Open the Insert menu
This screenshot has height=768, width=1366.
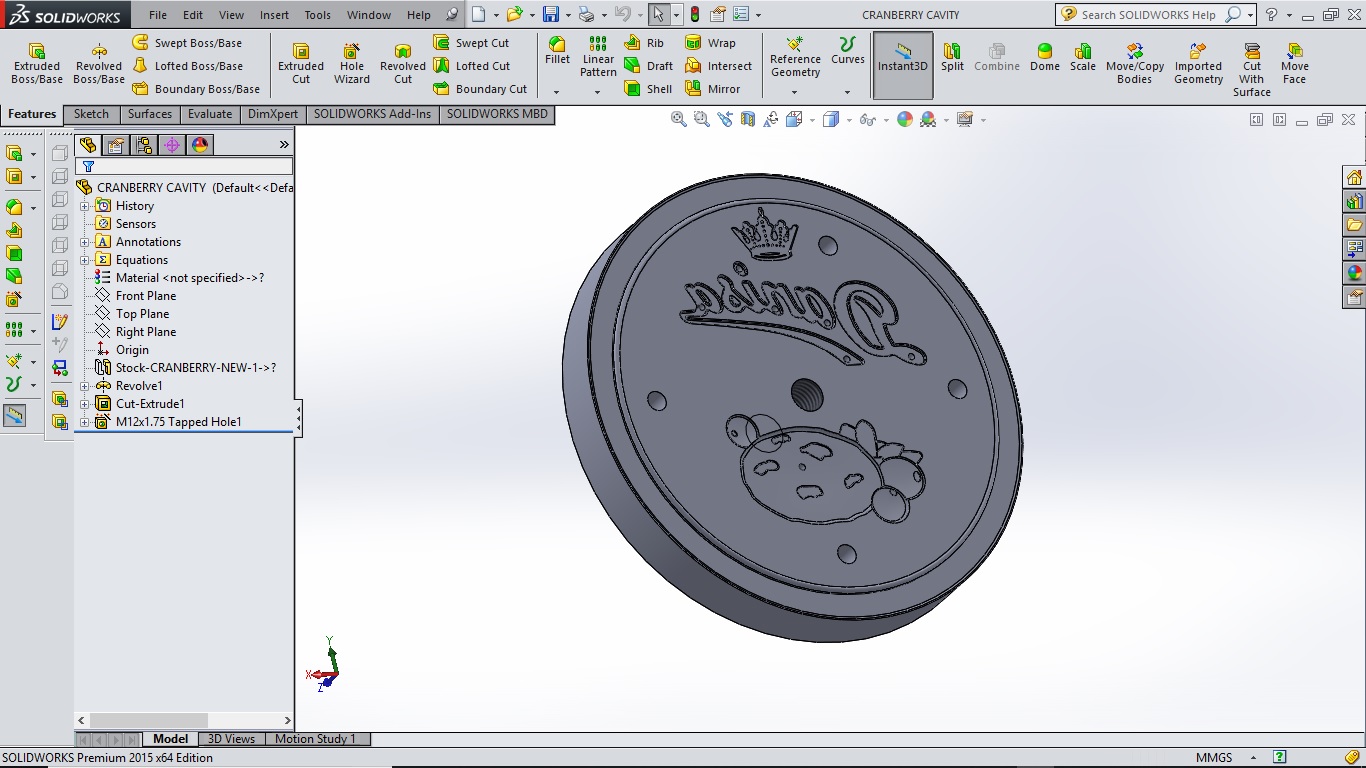coord(274,15)
